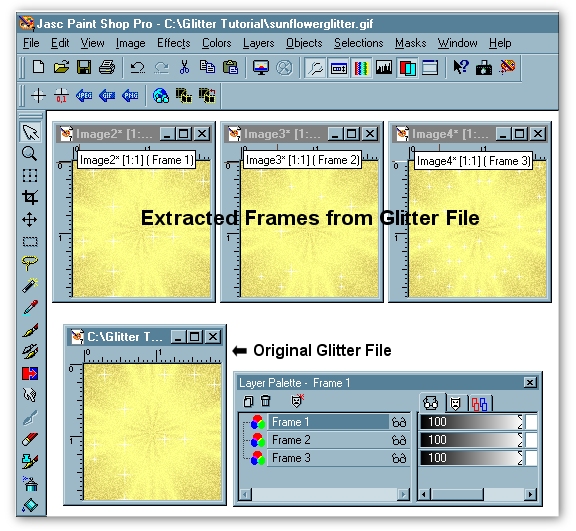Image resolution: width=576 pixels, height=531 pixels.
Task: Select the Crop tool
Action: [x=29, y=197]
